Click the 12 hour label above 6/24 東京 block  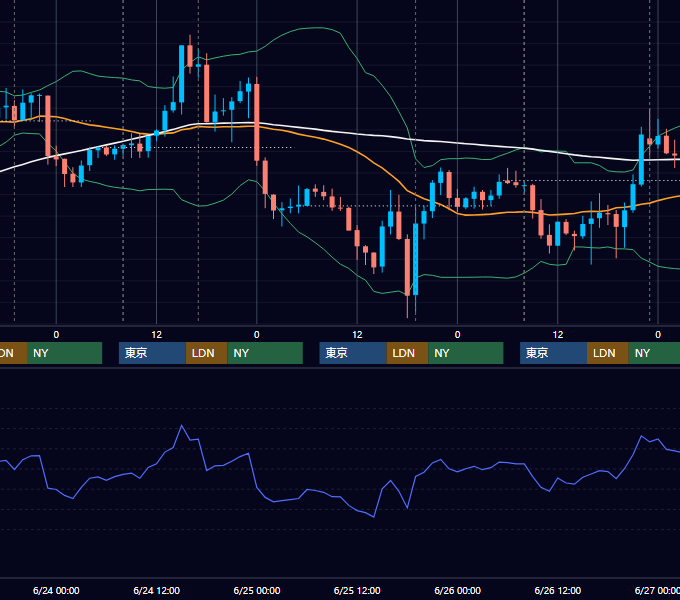pyautogui.click(x=157, y=335)
